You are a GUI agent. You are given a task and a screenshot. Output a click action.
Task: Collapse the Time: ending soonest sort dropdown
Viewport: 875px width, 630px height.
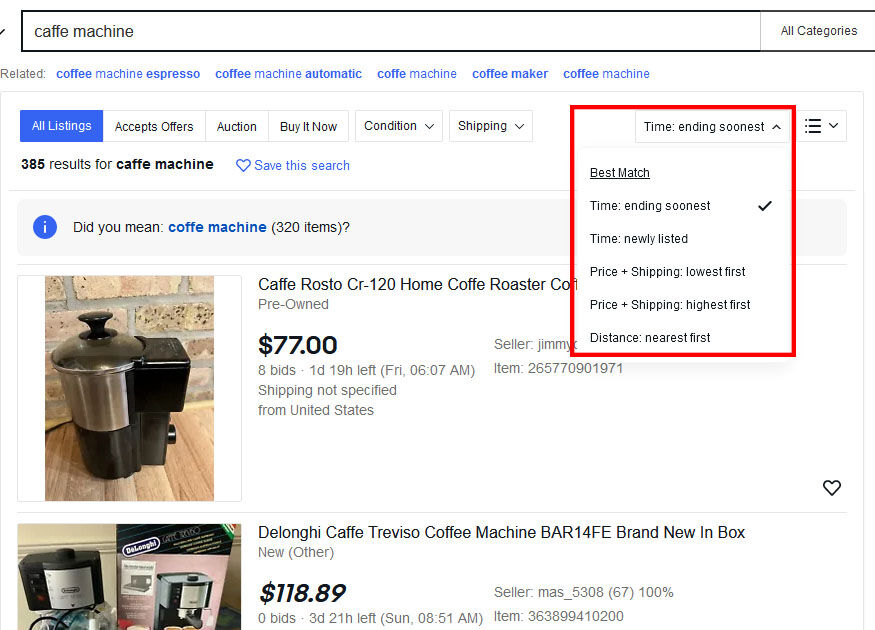(712, 127)
